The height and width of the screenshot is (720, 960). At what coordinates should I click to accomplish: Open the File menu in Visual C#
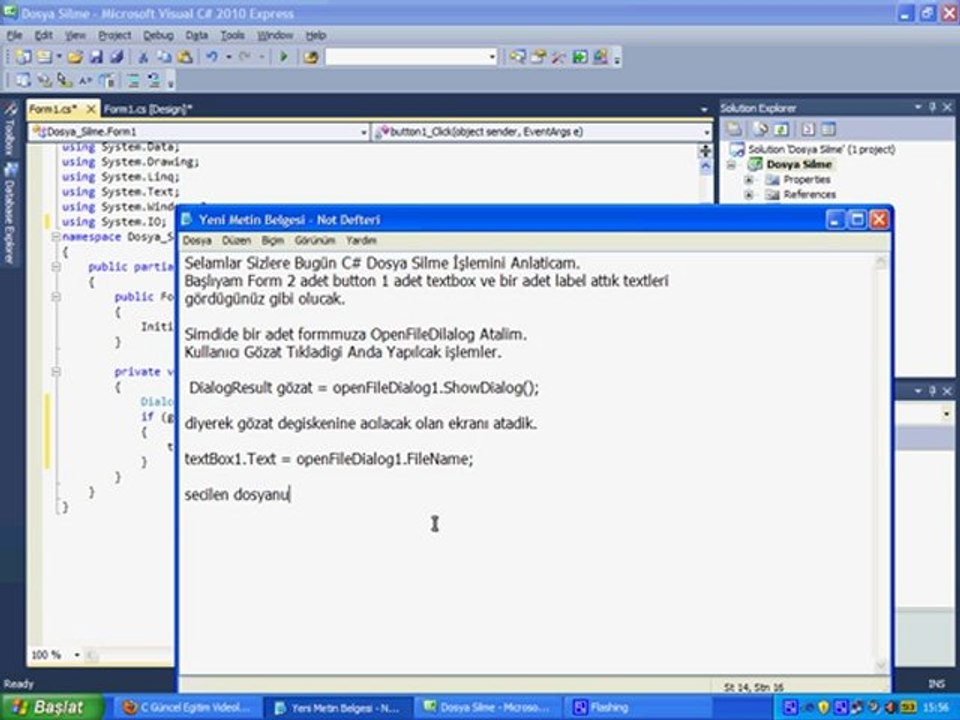[15, 36]
